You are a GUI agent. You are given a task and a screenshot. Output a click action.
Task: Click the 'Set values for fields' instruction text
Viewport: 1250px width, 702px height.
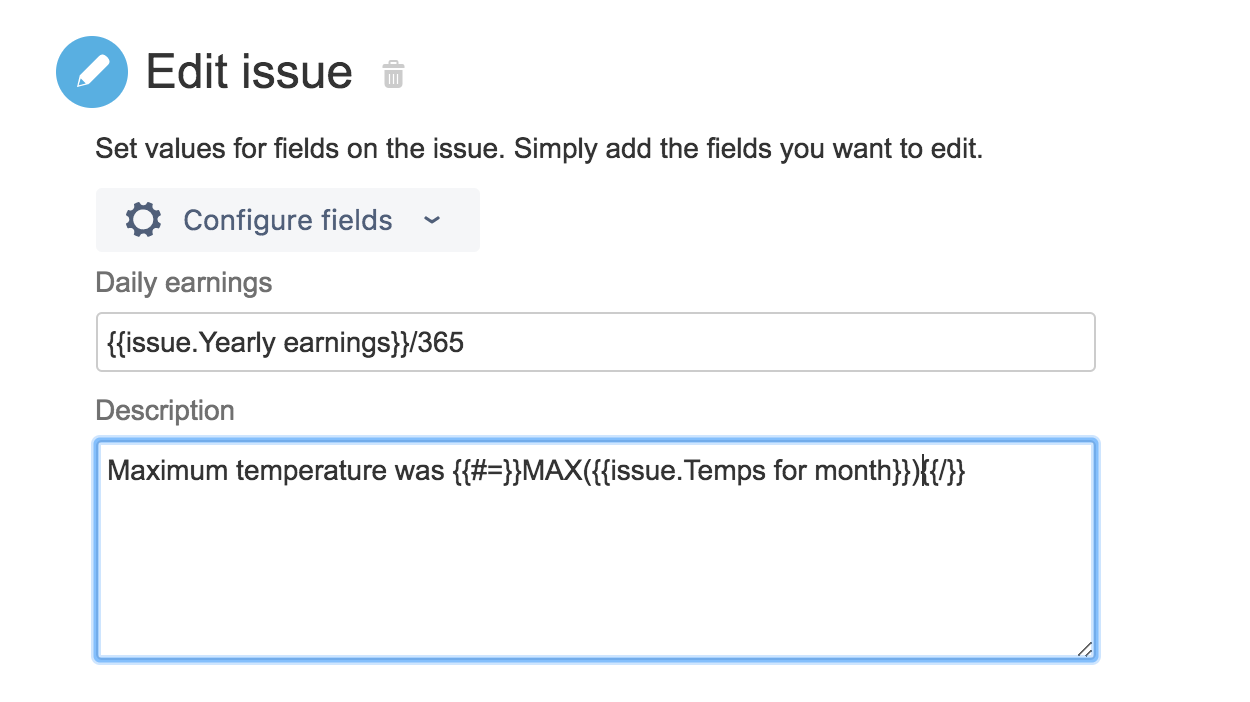coord(539,151)
